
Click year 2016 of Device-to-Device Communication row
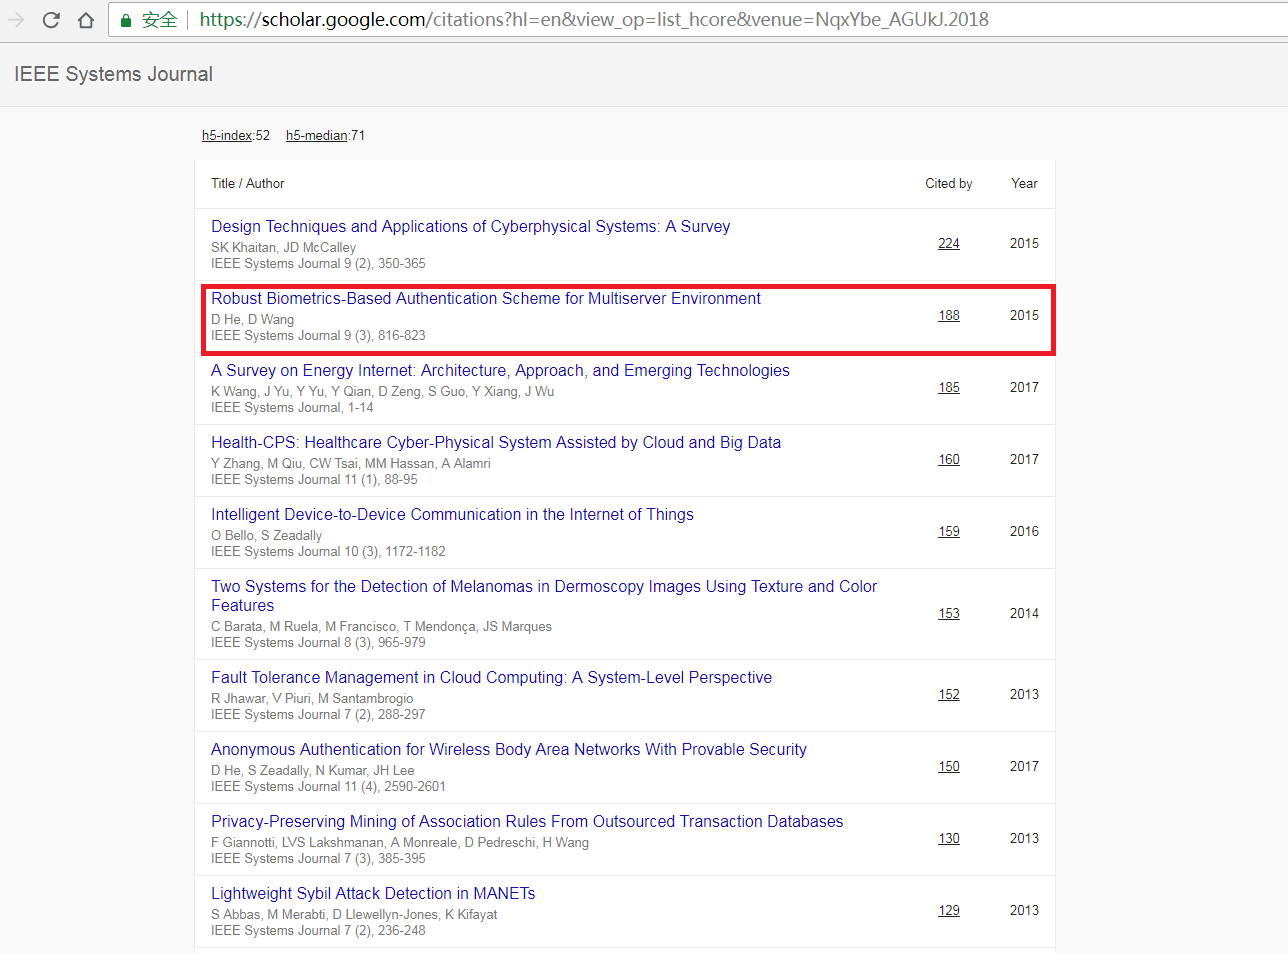(1024, 532)
